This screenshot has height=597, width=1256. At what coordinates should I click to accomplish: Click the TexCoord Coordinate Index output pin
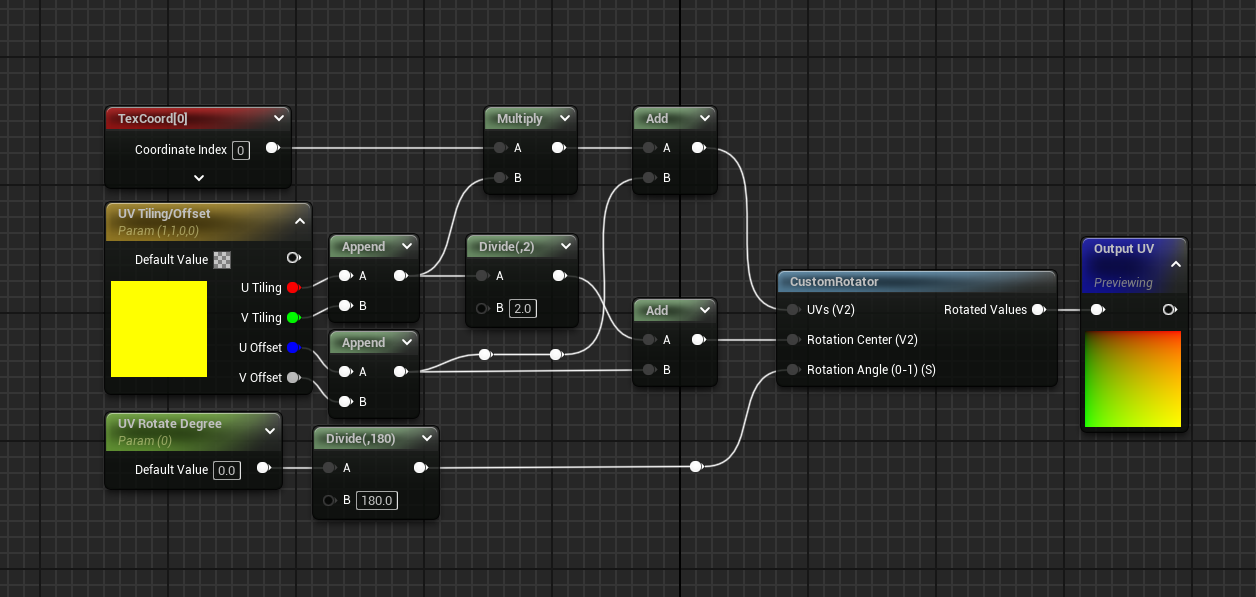(x=272, y=149)
